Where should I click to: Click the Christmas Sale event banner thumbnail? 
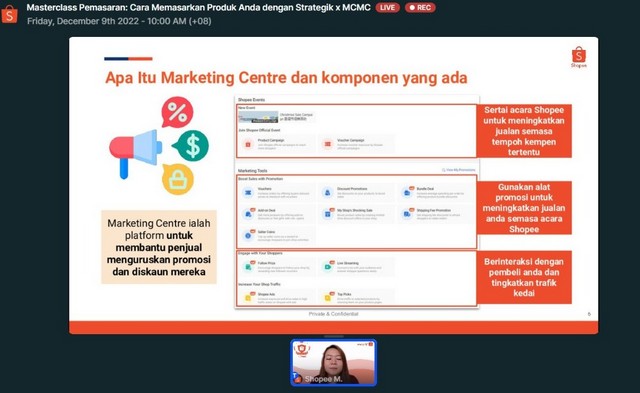coord(258,117)
